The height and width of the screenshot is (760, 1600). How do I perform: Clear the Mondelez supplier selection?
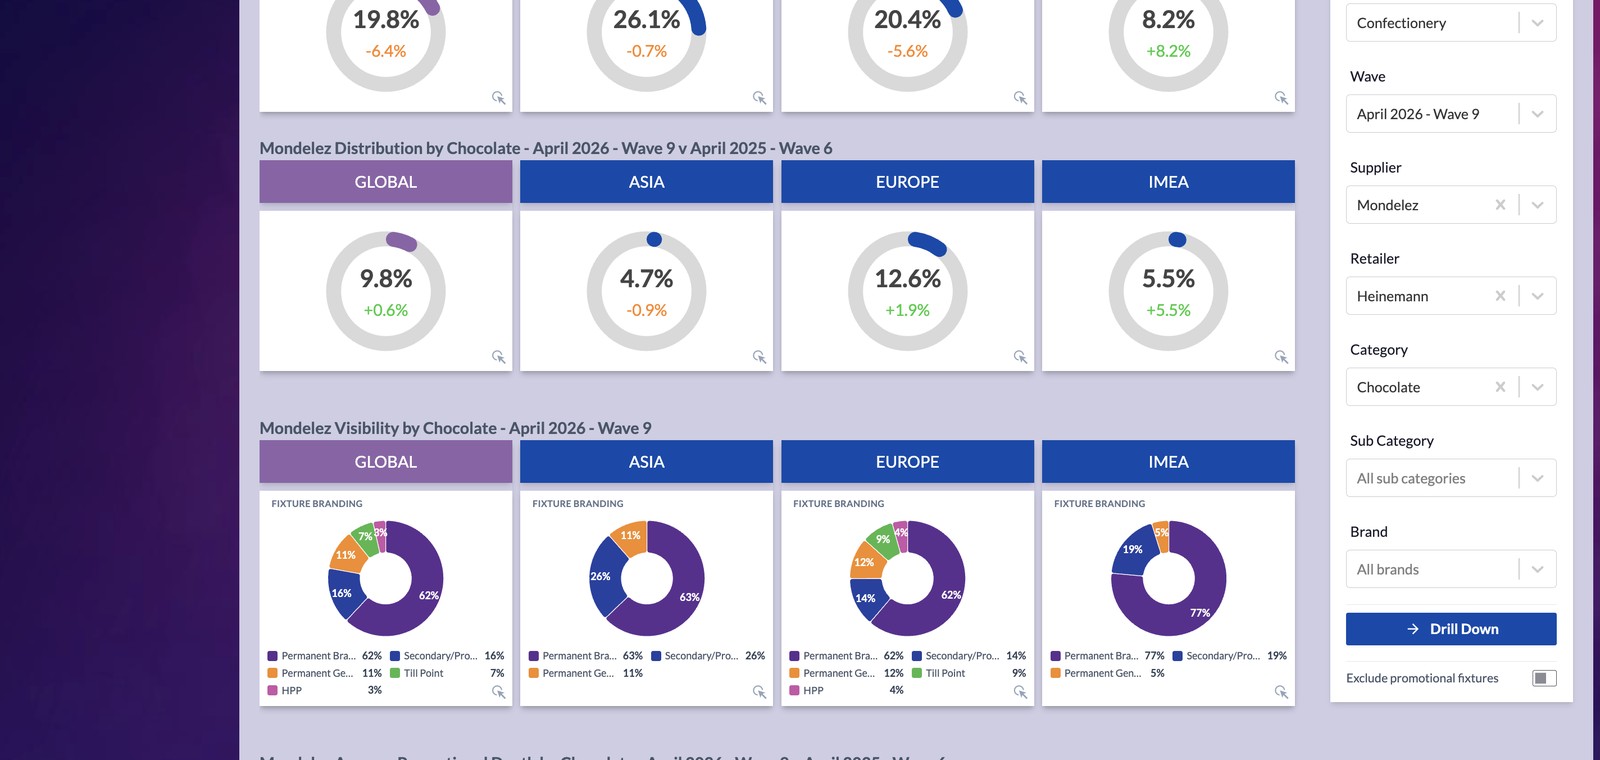coord(1500,205)
